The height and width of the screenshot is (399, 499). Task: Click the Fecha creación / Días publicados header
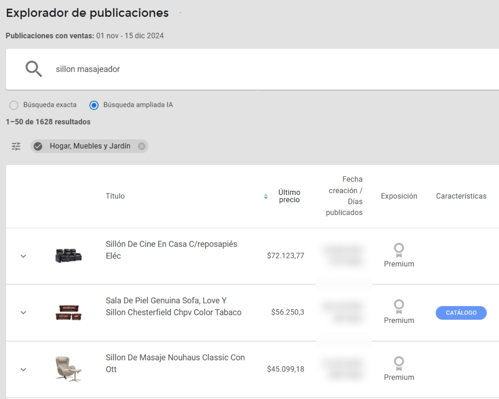(344, 196)
